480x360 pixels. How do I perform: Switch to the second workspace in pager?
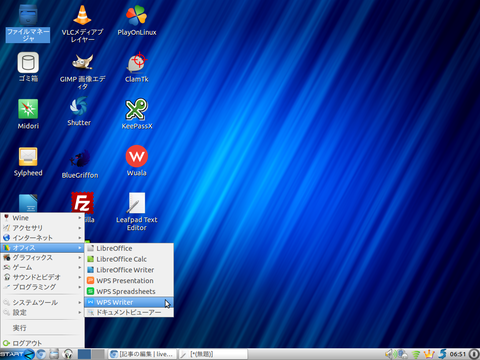98,354
